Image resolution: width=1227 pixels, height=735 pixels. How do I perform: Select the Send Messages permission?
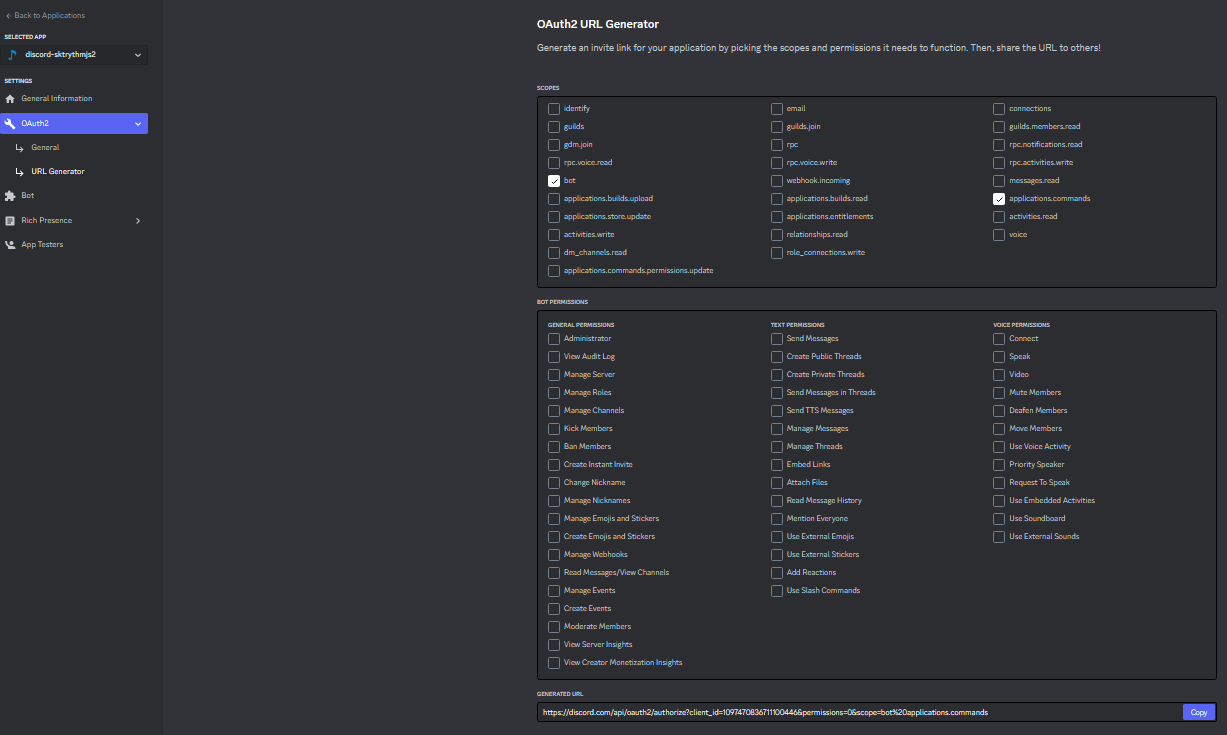(776, 338)
